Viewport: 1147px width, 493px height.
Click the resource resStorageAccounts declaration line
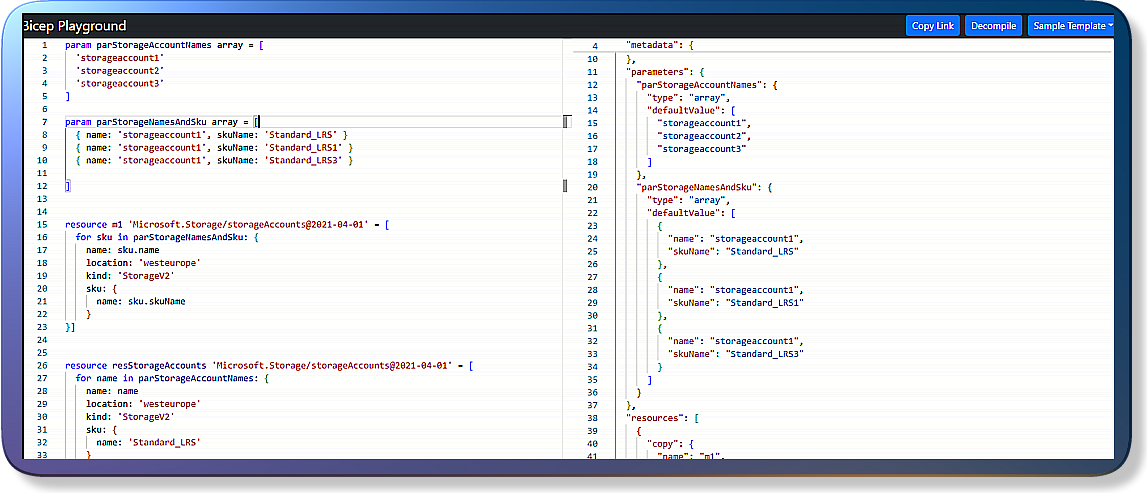[269, 365]
